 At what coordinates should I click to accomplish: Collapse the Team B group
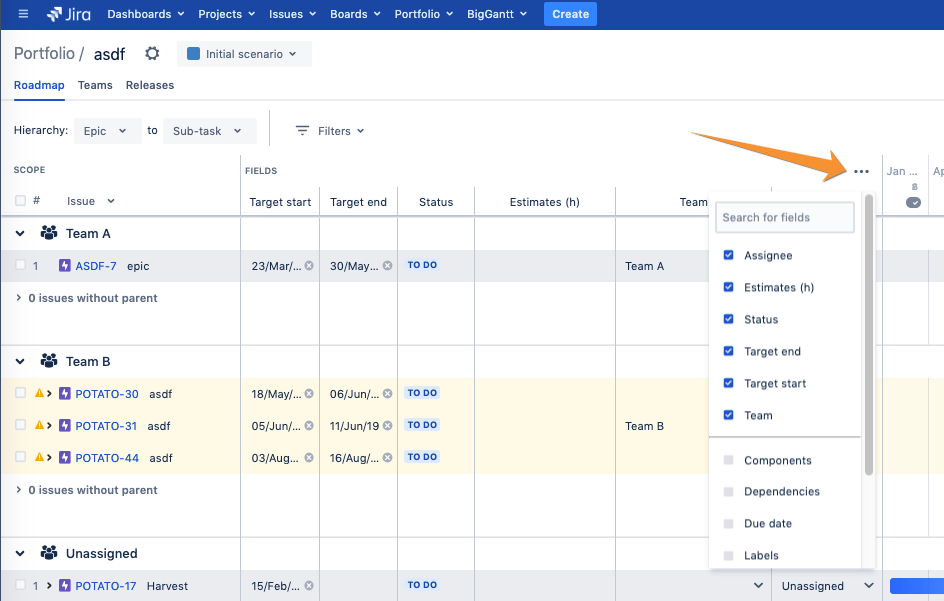[20, 362]
